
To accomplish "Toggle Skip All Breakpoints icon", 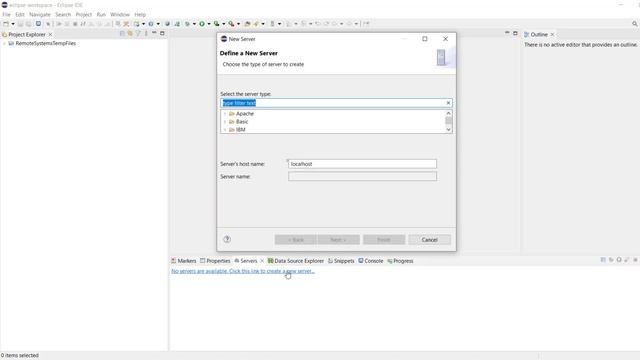I will (48, 24).
